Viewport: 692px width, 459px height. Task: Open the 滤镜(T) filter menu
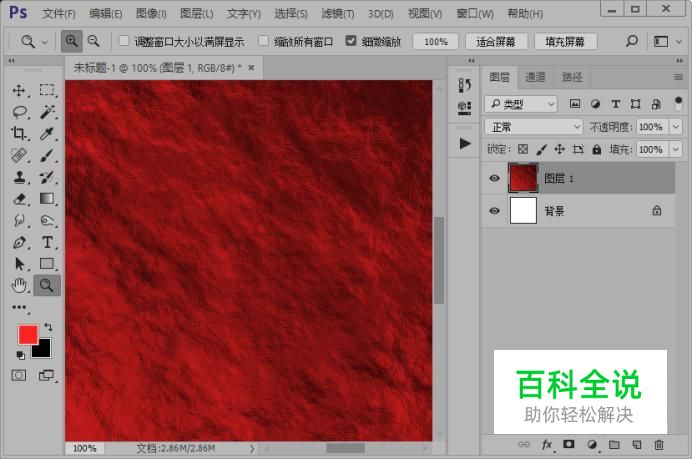[338, 14]
